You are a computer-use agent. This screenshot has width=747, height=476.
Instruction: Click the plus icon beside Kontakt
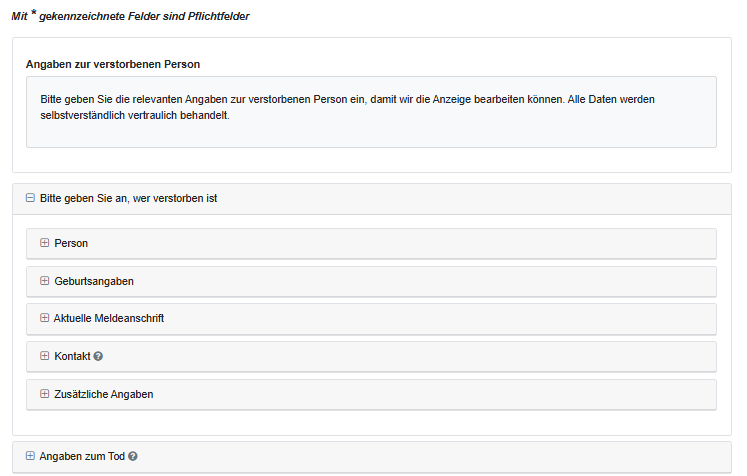click(44, 356)
